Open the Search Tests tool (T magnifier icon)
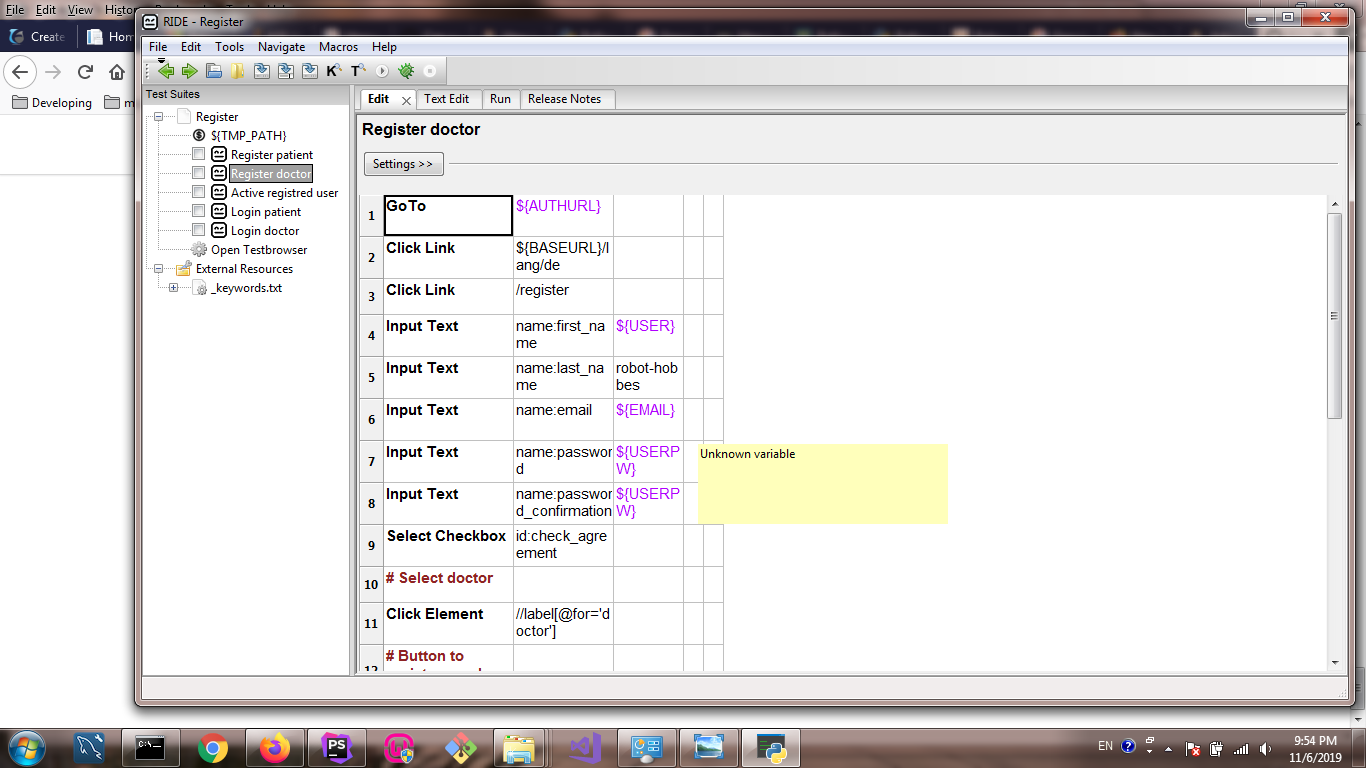The width and height of the screenshot is (1366, 768). point(357,70)
